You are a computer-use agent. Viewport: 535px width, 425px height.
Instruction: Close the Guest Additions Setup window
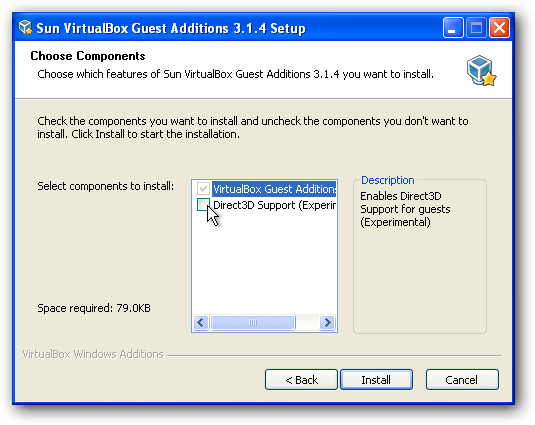[x=500, y=27]
